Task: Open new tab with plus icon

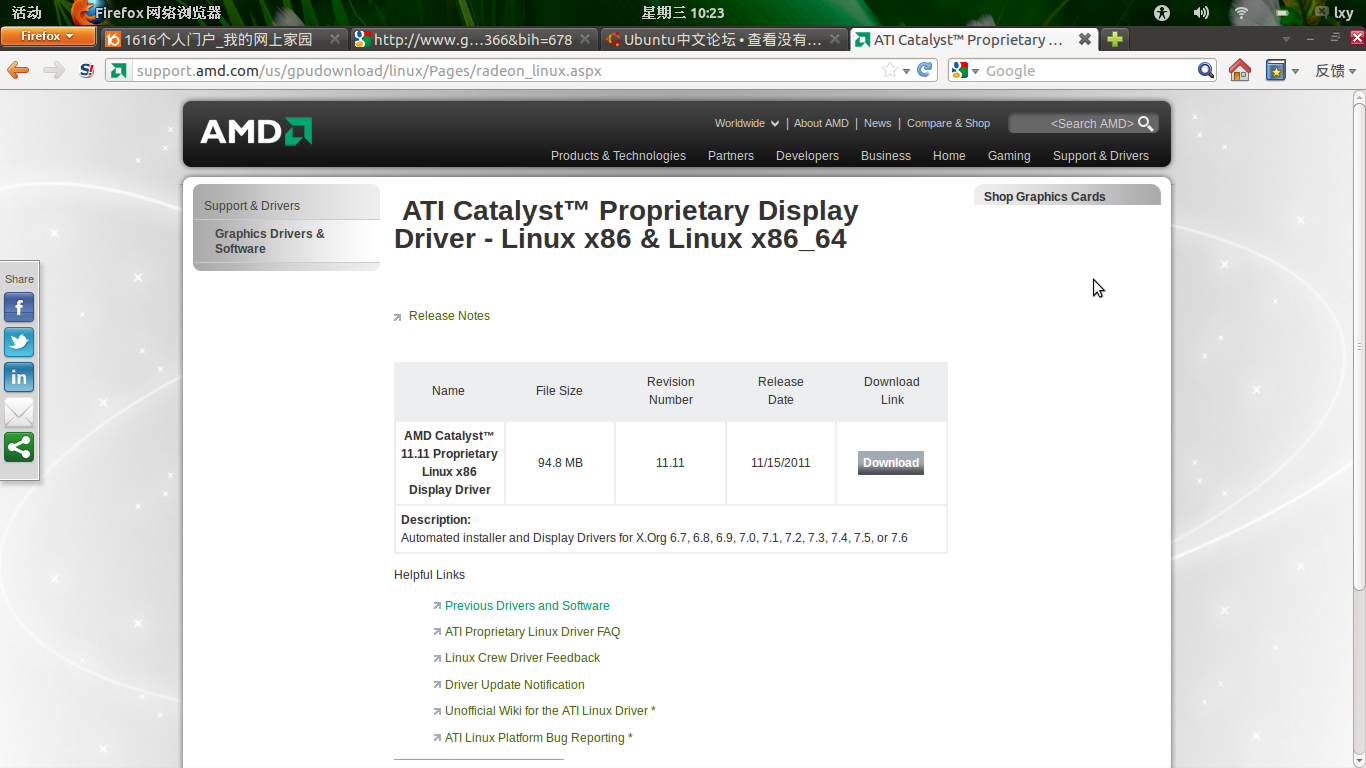Action: pyautogui.click(x=1115, y=39)
